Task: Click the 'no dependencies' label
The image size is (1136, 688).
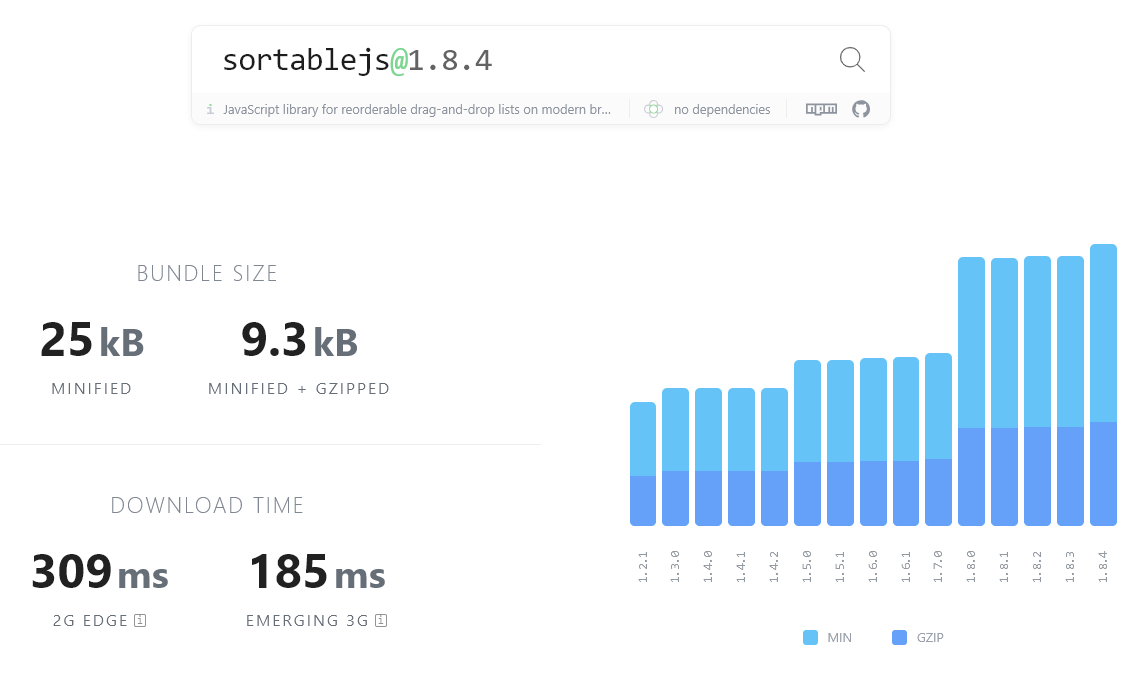Action: coord(722,109)
